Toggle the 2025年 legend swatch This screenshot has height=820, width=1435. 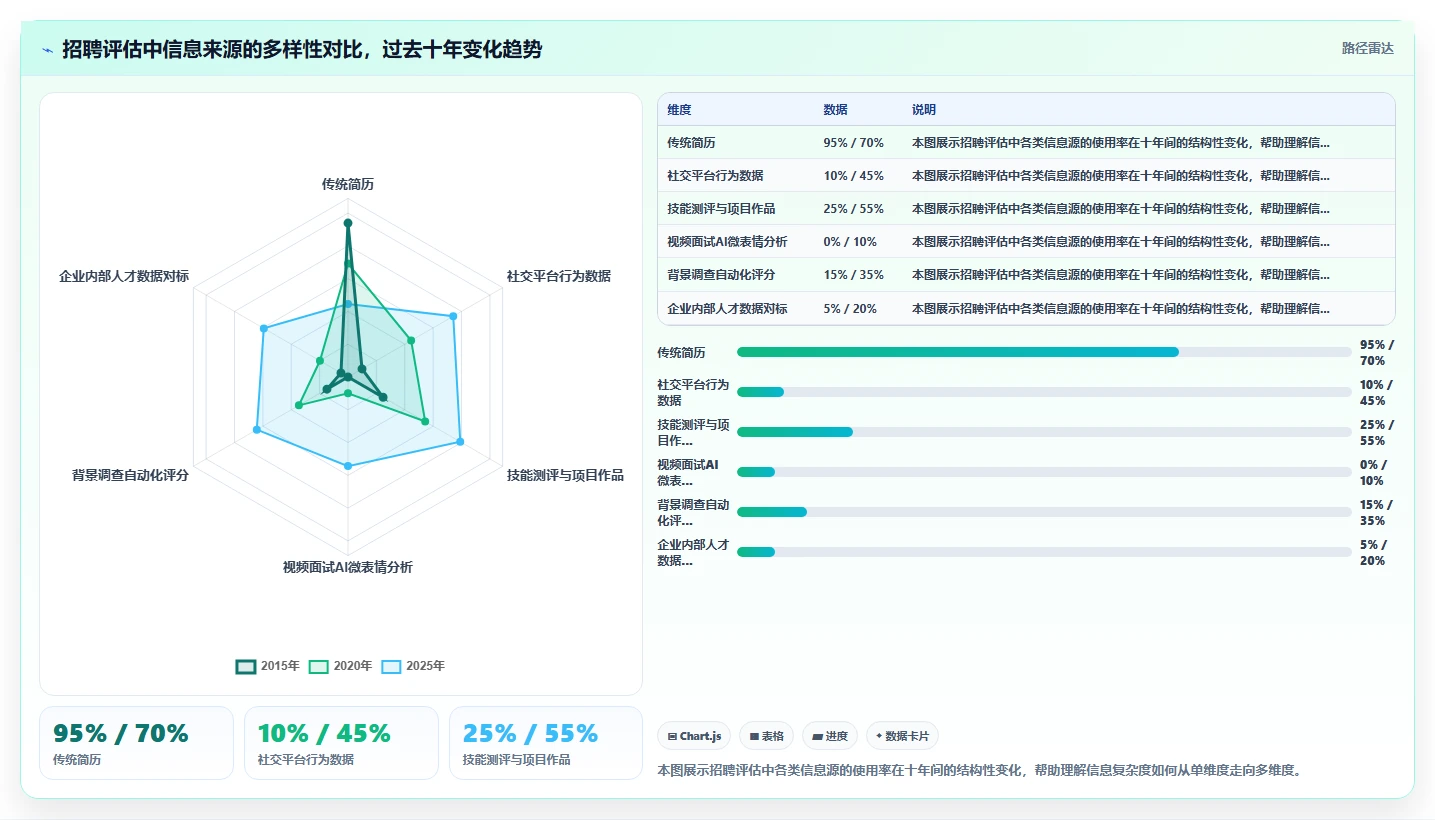pyautogui.click(x=392, y=666)
